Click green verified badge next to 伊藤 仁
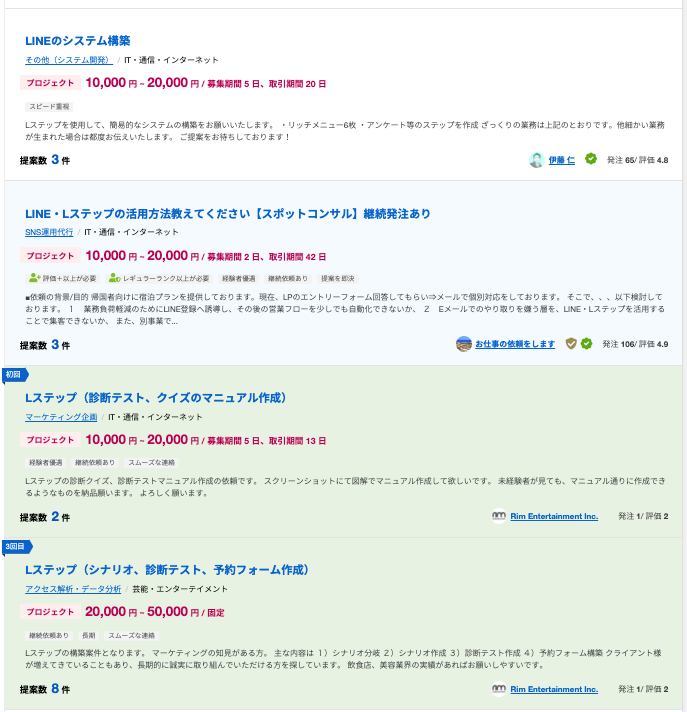Screen dimensions: 687x712 click(591, 159)
